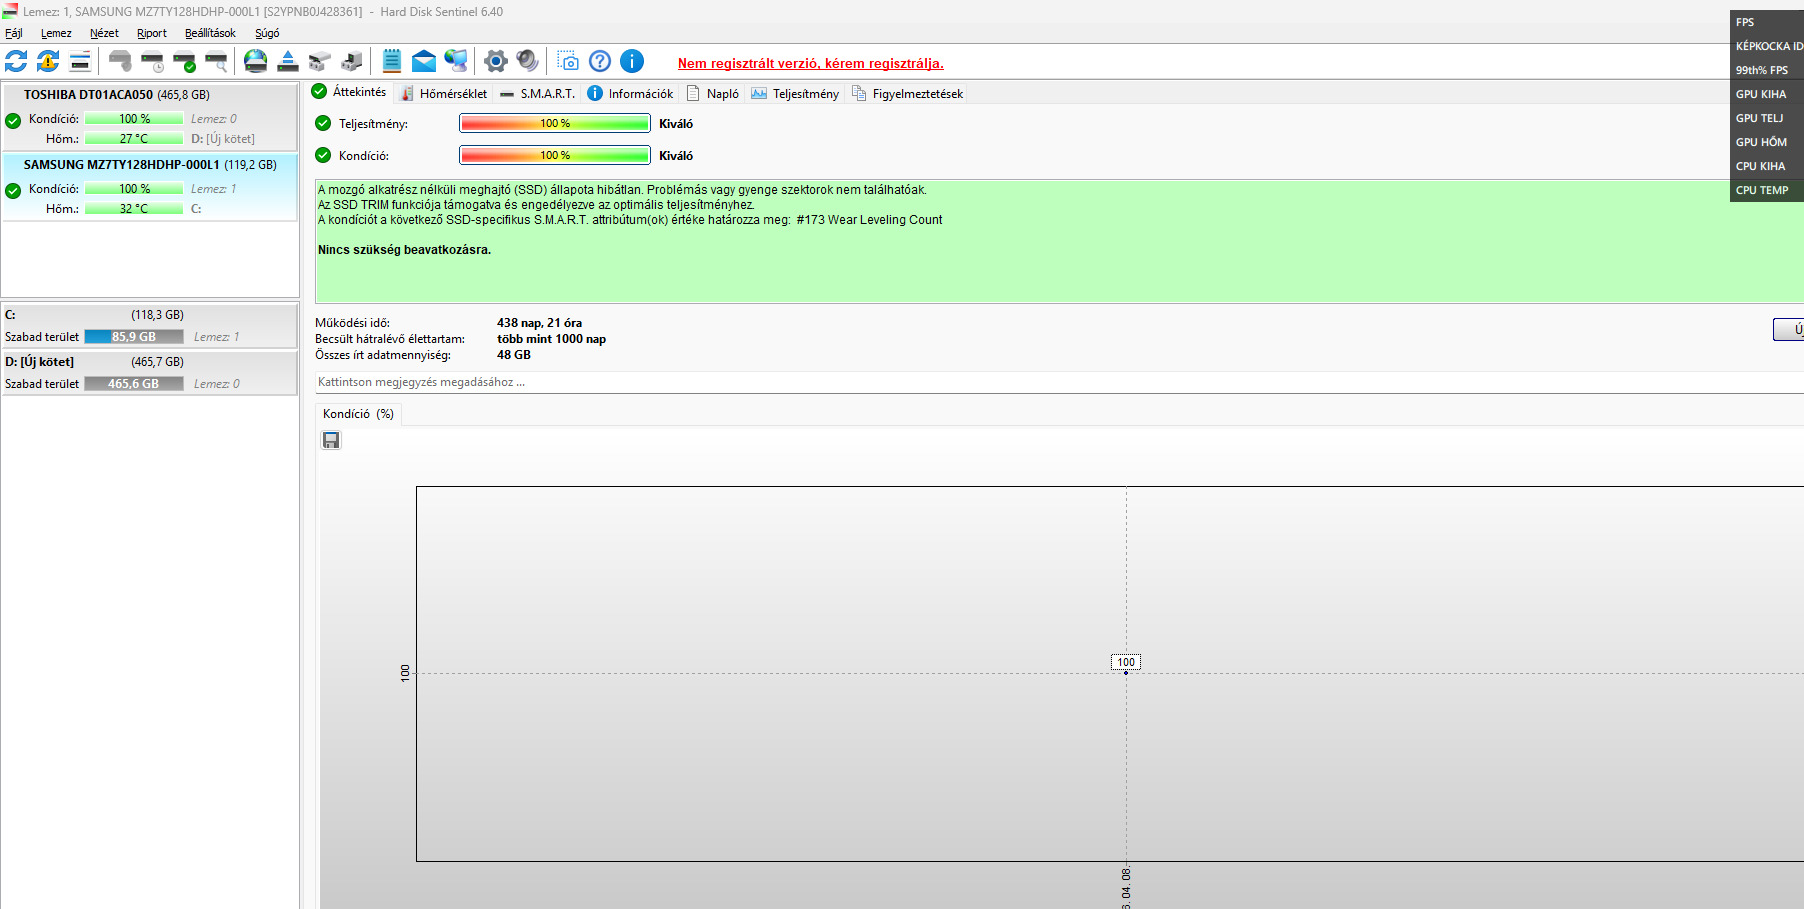
Task: Open the report notepad toolbar icon
Action: coord(392,61)
